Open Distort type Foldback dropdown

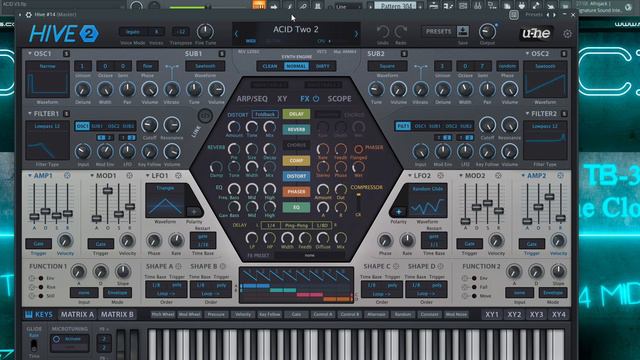tap(265, 114)
